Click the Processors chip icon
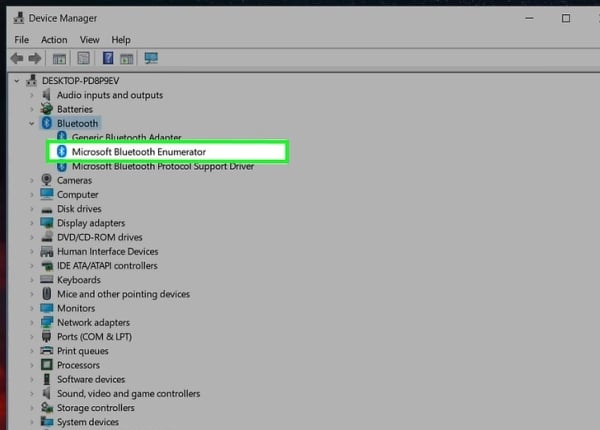Image resolution: width=600 pixels, height=430 pixels. click(47, 365)
